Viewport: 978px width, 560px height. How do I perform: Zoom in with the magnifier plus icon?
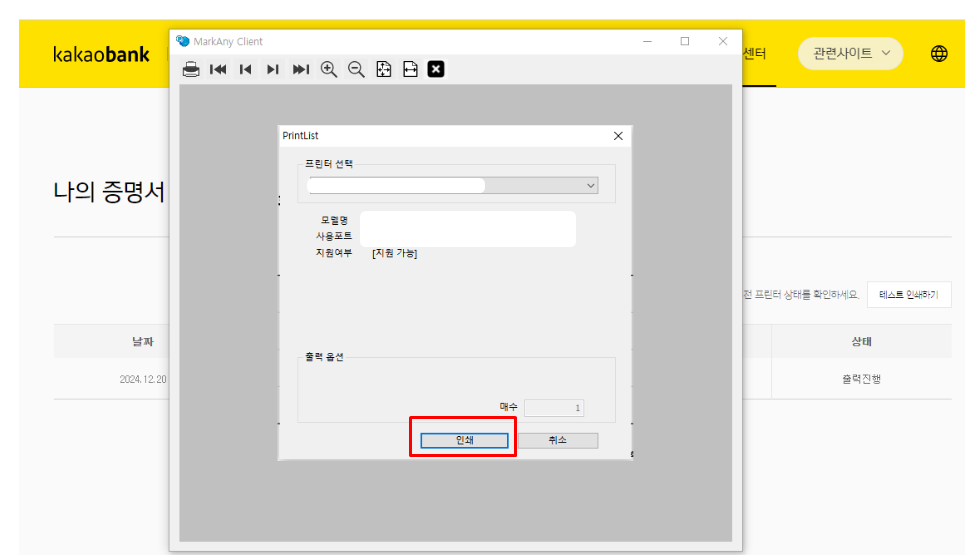click(x=329, y=69)
